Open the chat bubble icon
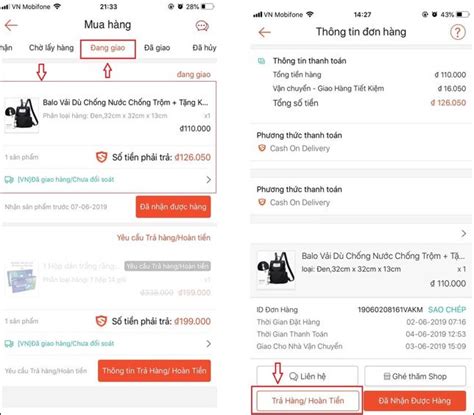Image resolution: width=474 pixels, height=415 pixels. (202, 26)
